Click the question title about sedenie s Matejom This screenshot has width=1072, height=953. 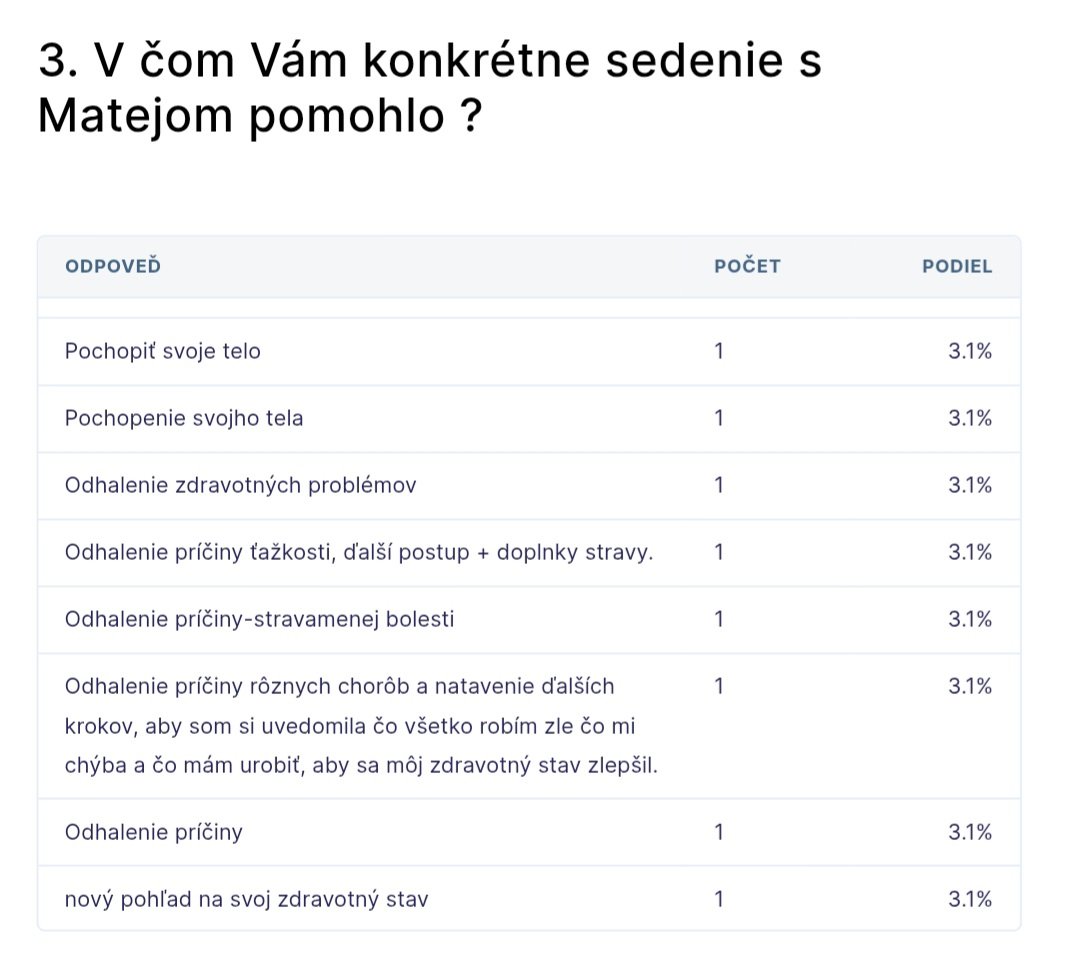pyautogui.click(x=430, y=89)
